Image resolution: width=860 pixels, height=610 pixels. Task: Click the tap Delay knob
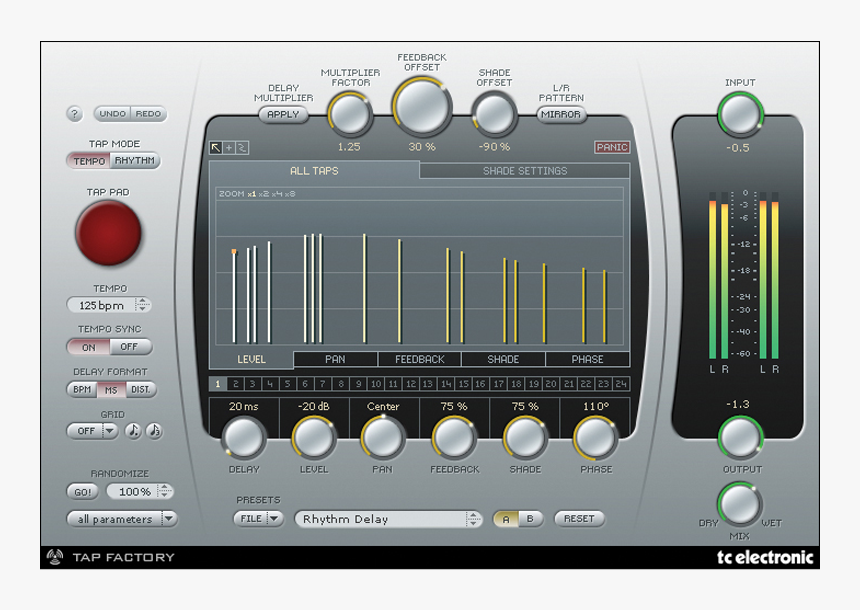coord(244,438)
